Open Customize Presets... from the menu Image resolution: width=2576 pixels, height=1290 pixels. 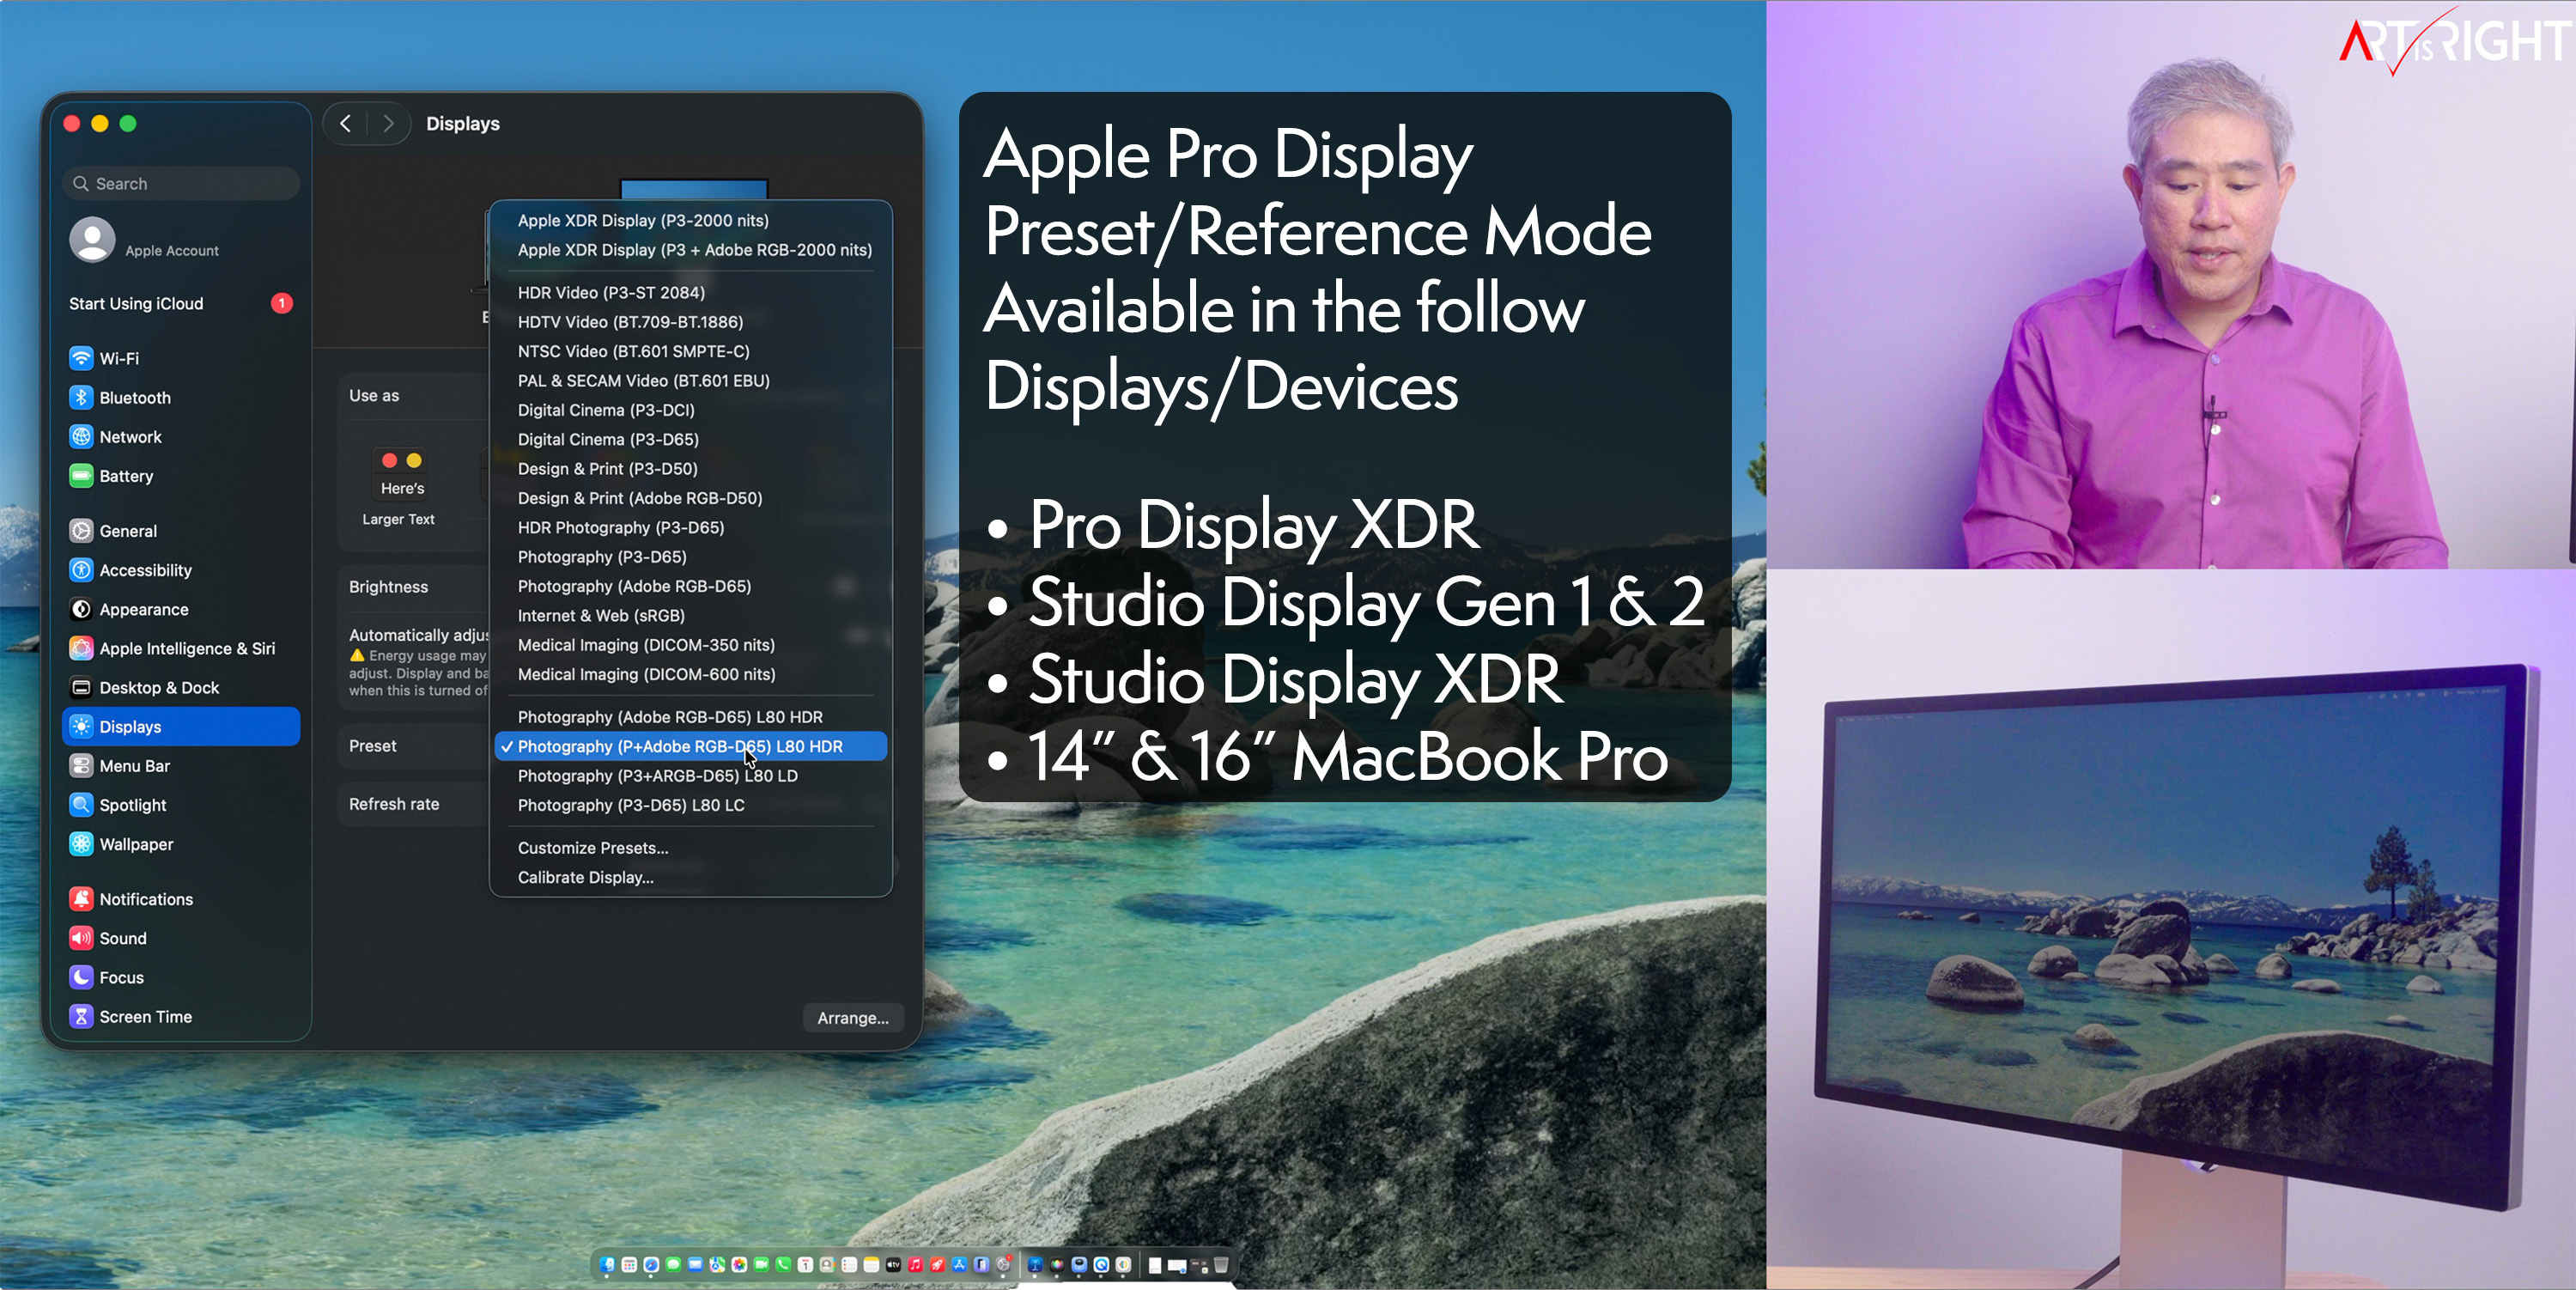690,848
